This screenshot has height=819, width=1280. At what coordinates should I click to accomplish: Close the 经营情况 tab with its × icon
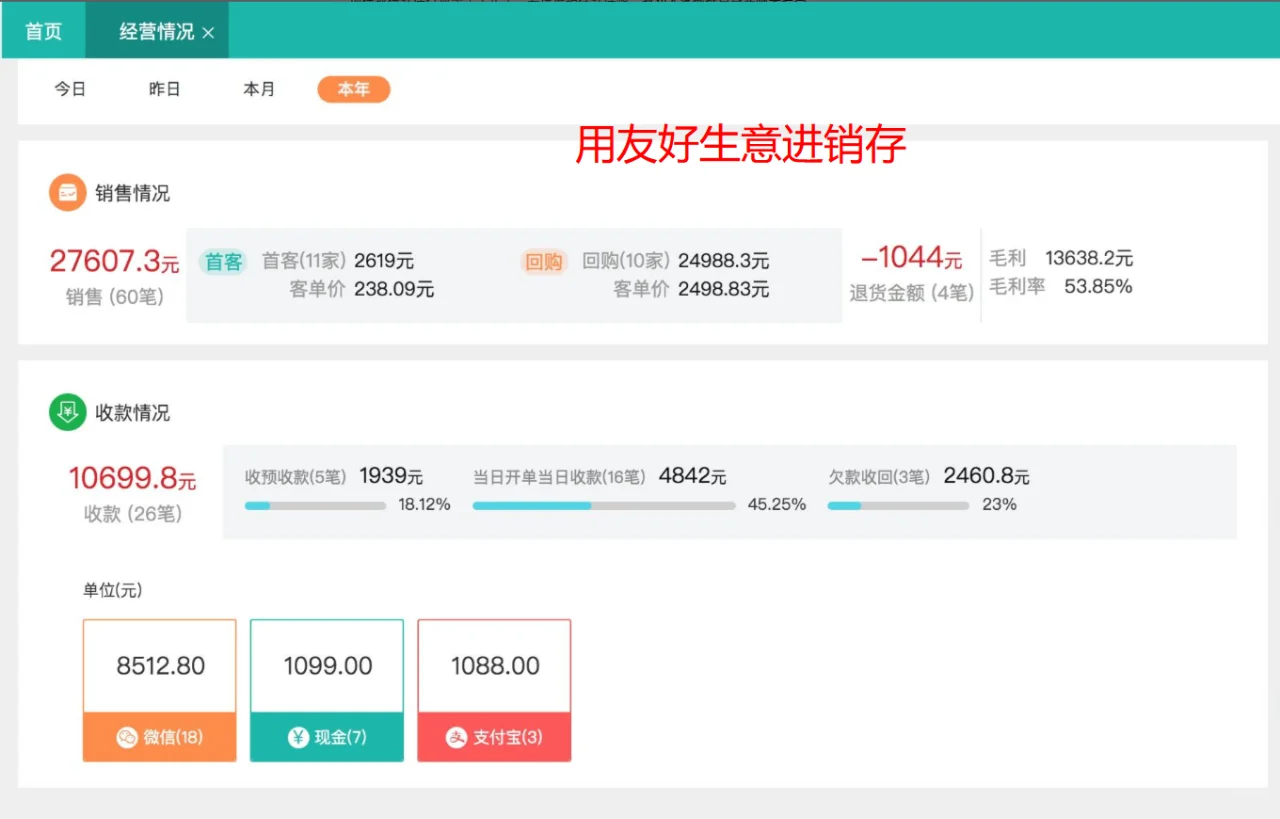[x=208, y=31]
